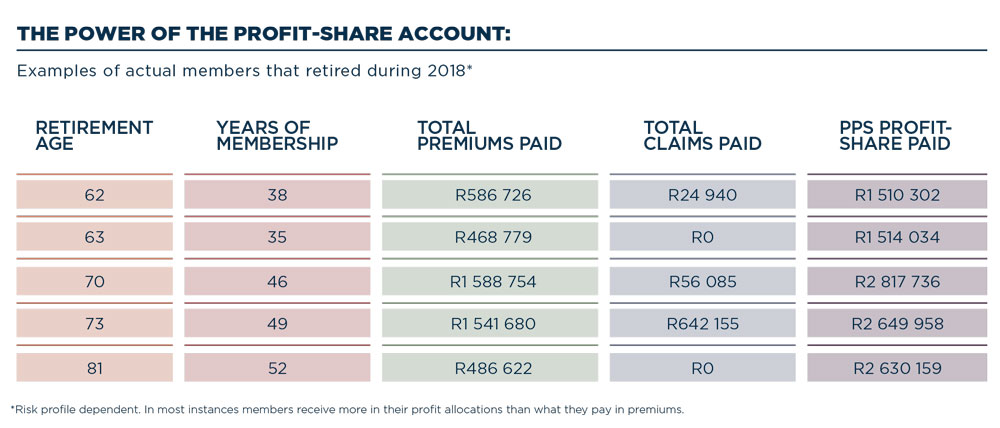Select the Retirement Age column header
The height and width of the screenshot is (428, 1000).
click(x=94, y=135)
